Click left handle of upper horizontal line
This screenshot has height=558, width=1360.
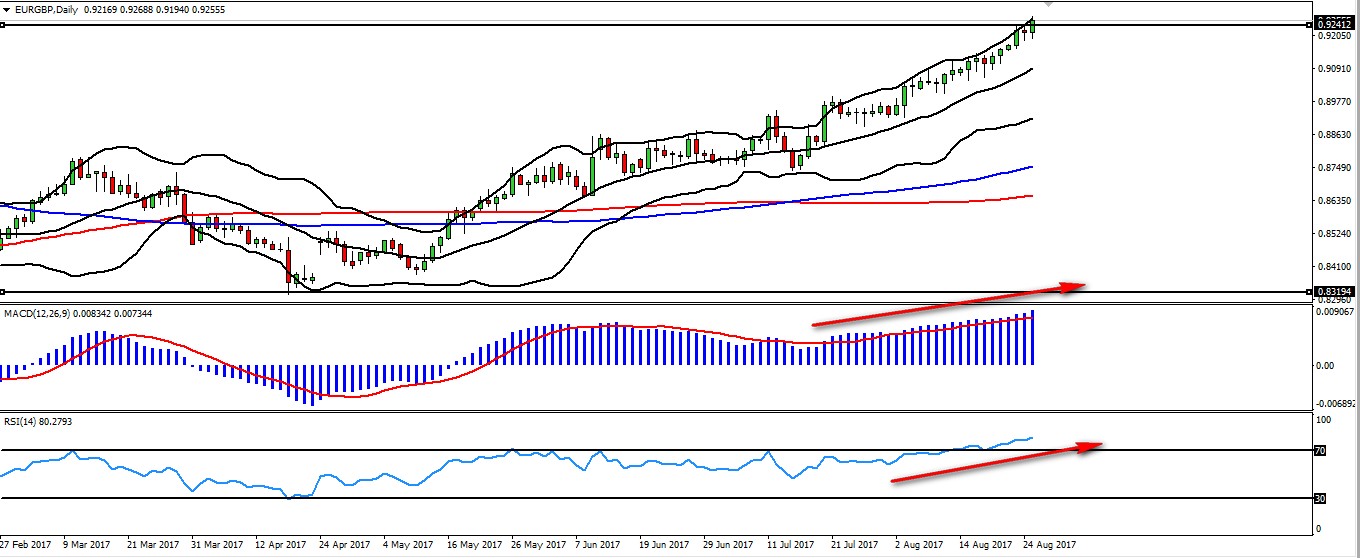2,24
